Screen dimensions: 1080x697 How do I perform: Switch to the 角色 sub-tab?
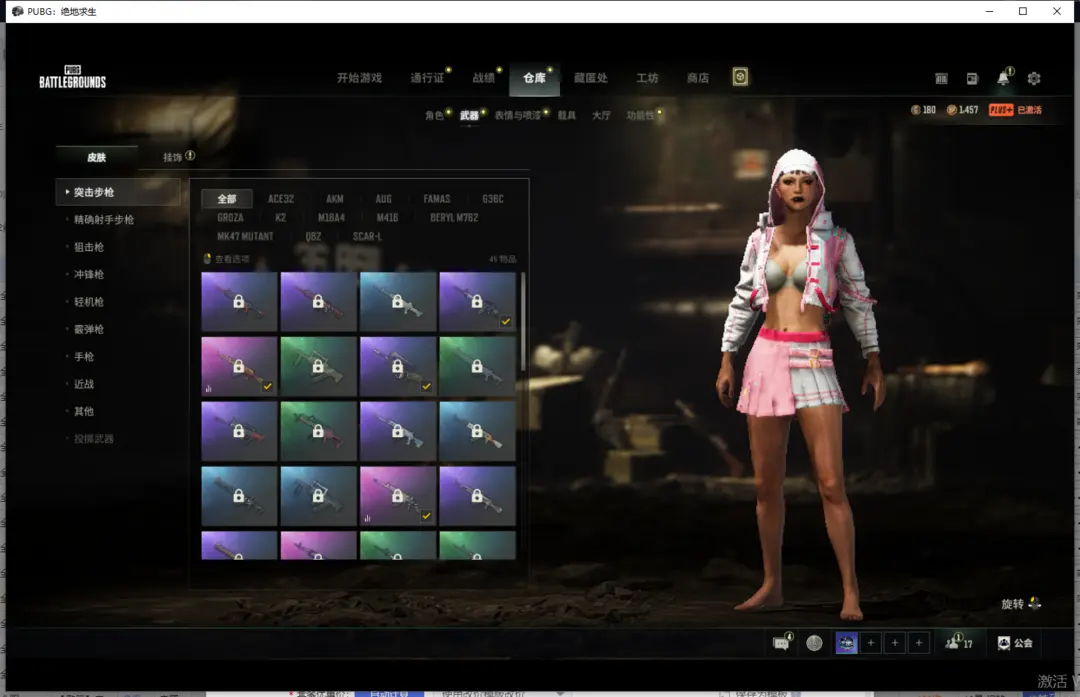(x=434, y=115)
